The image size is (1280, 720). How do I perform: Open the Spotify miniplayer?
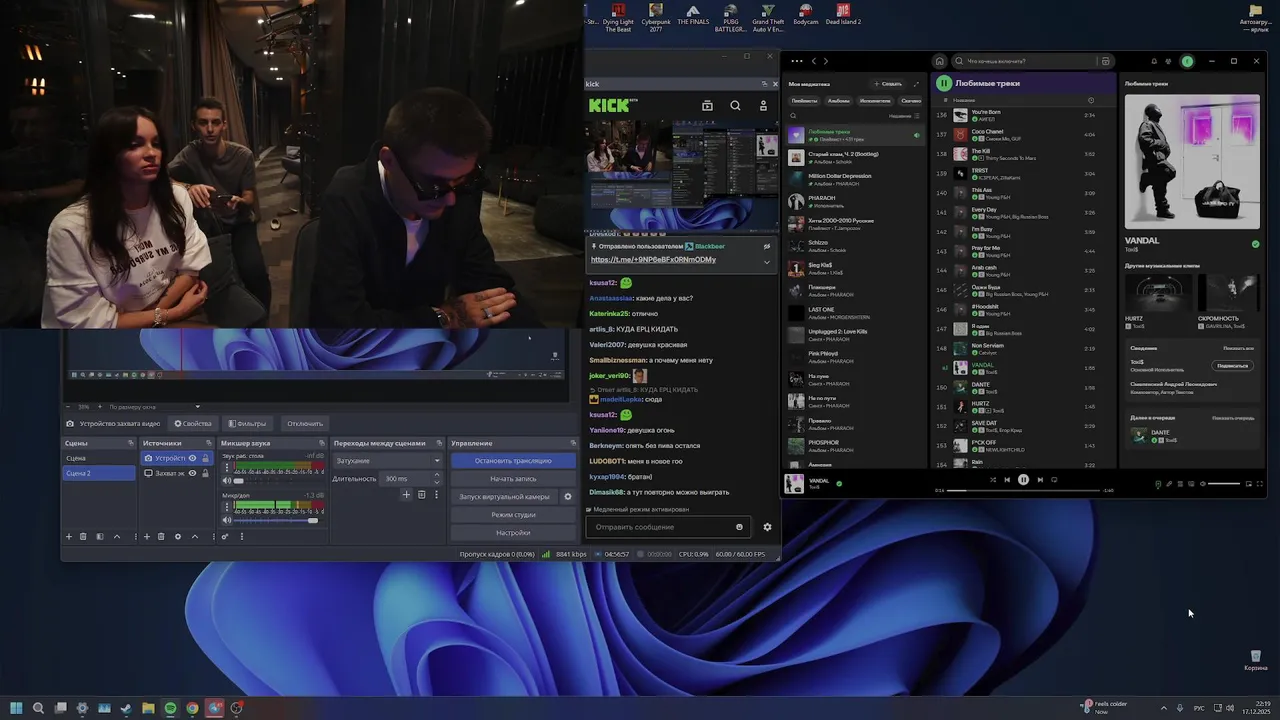(1248, 484)
